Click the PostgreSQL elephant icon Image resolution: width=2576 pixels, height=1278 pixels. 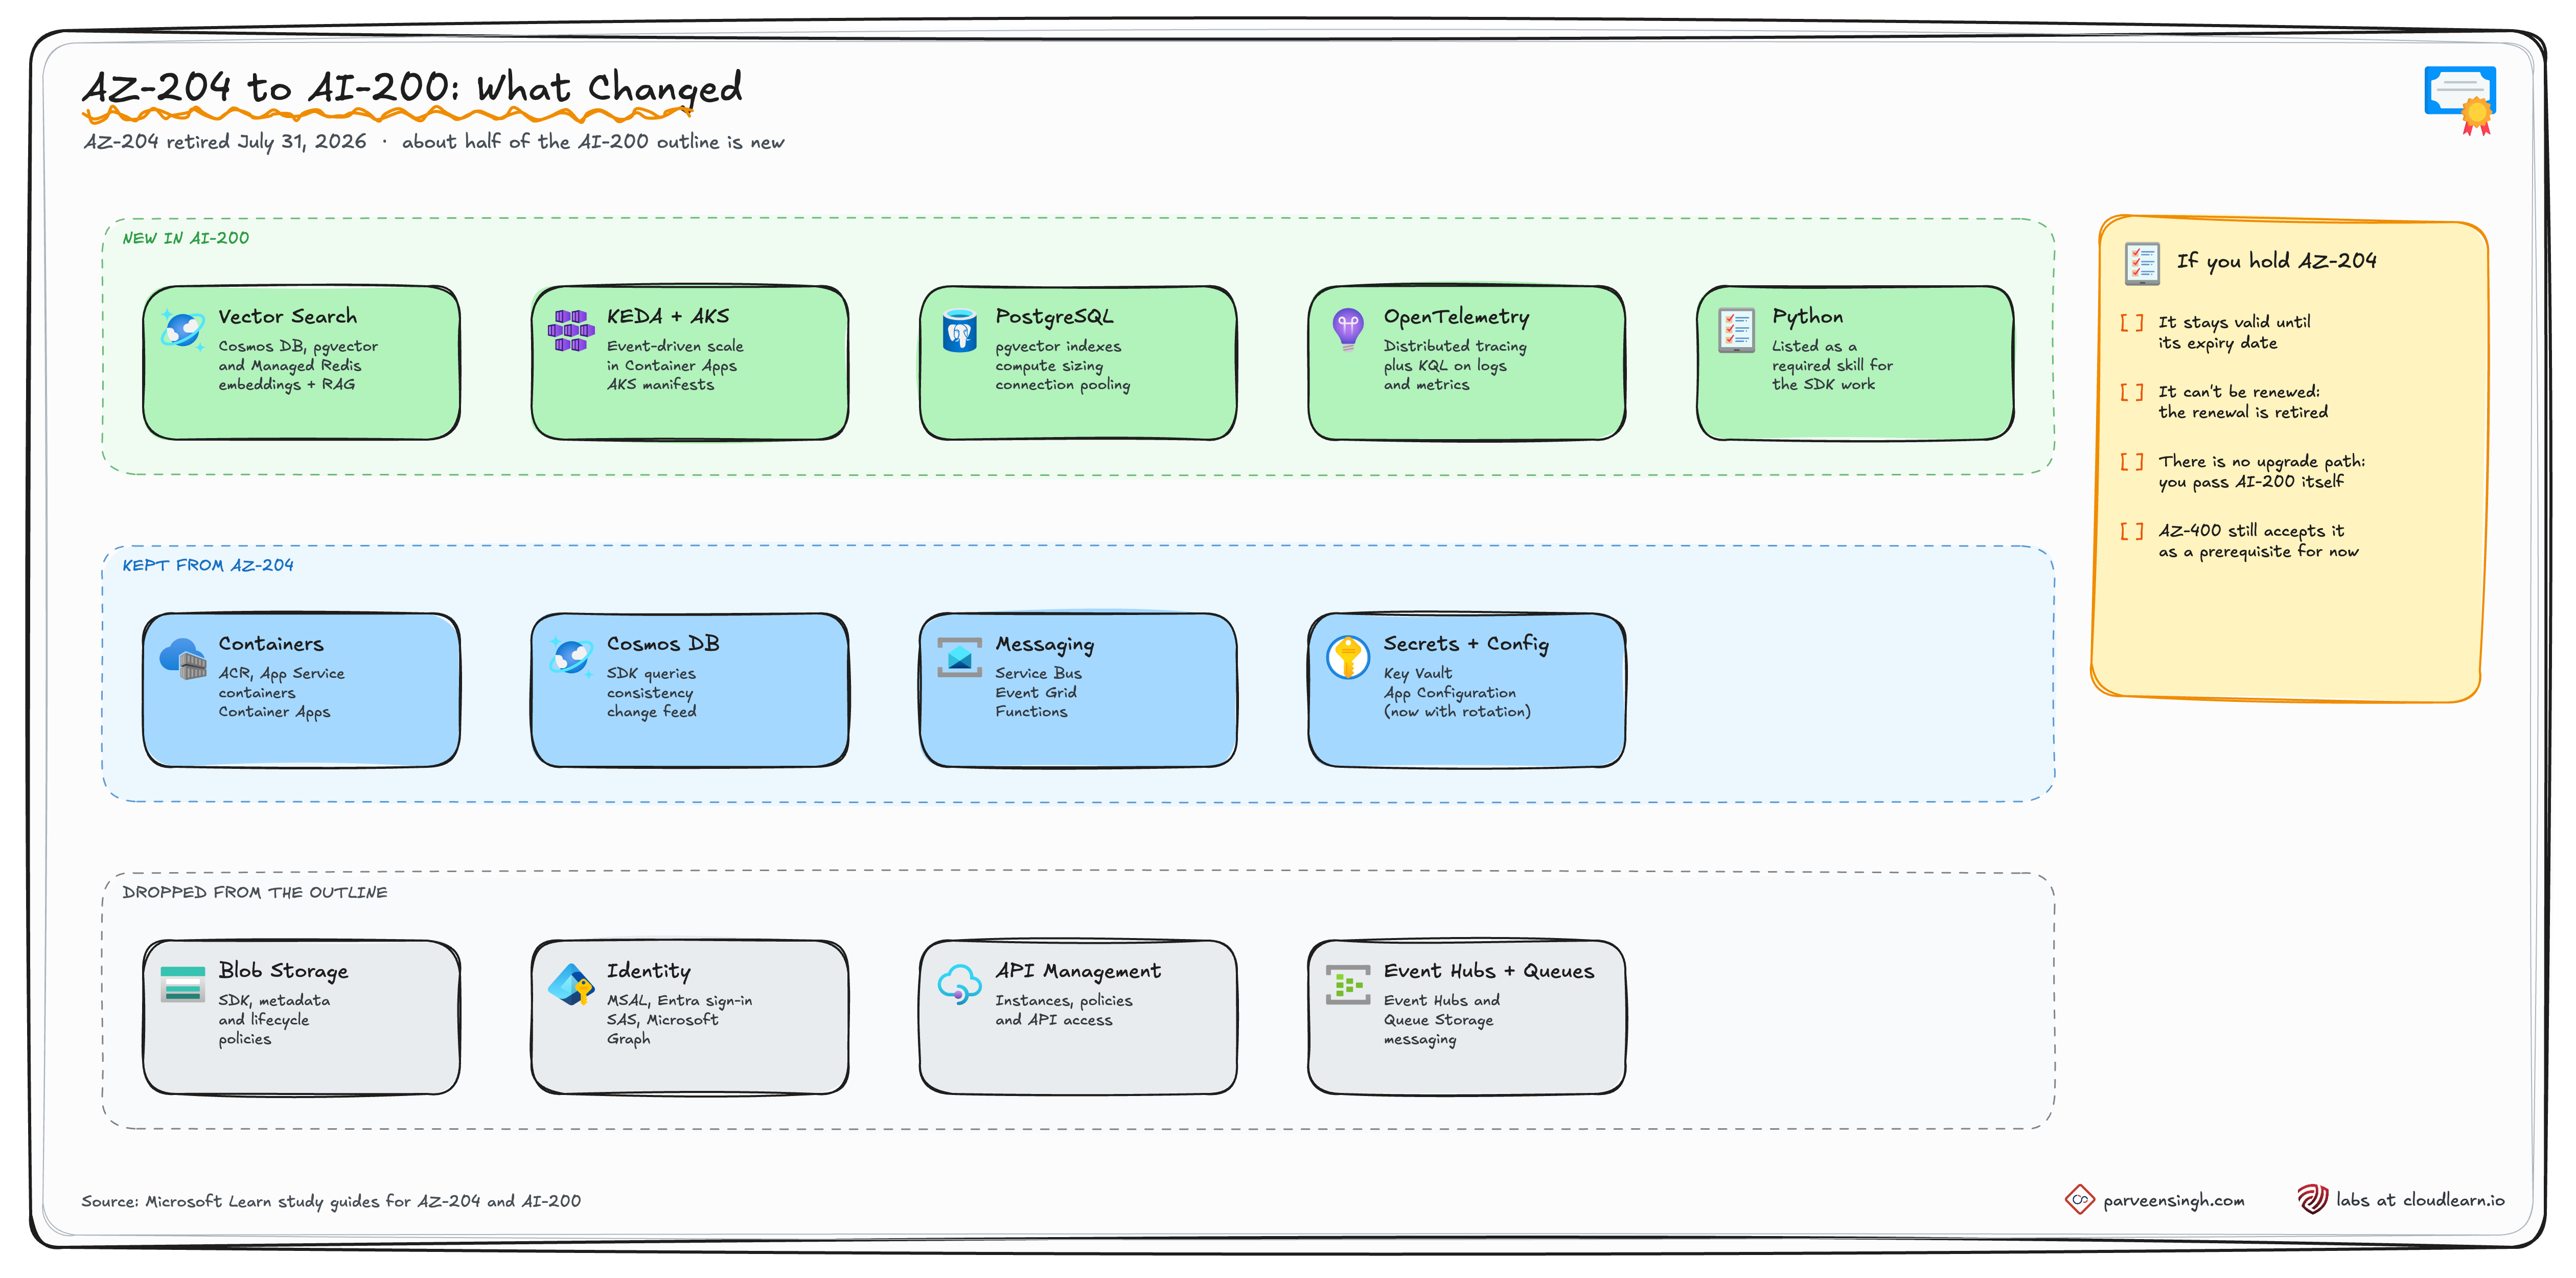click(x=959, y=330)
